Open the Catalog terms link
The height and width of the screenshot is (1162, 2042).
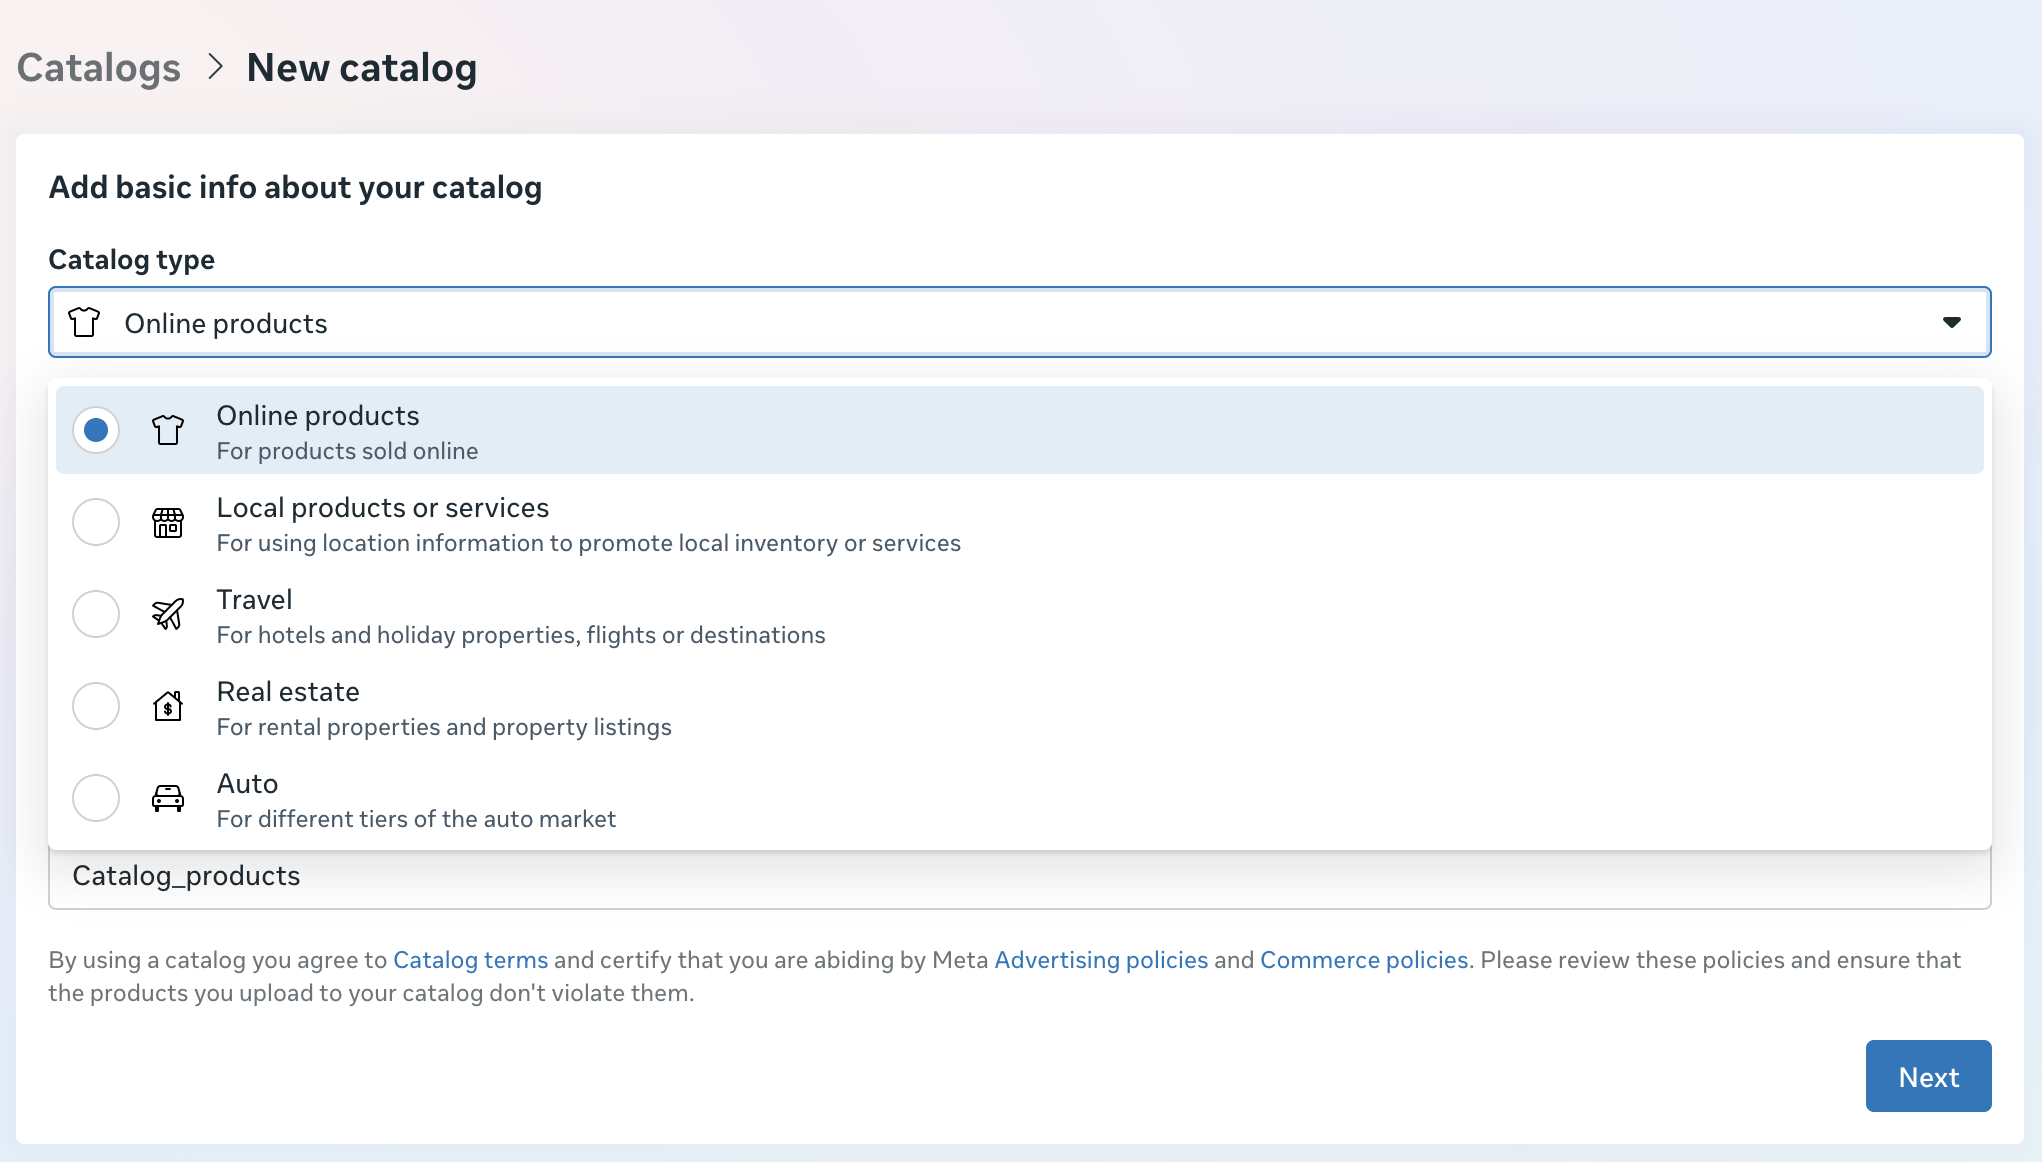click(470, 960)
